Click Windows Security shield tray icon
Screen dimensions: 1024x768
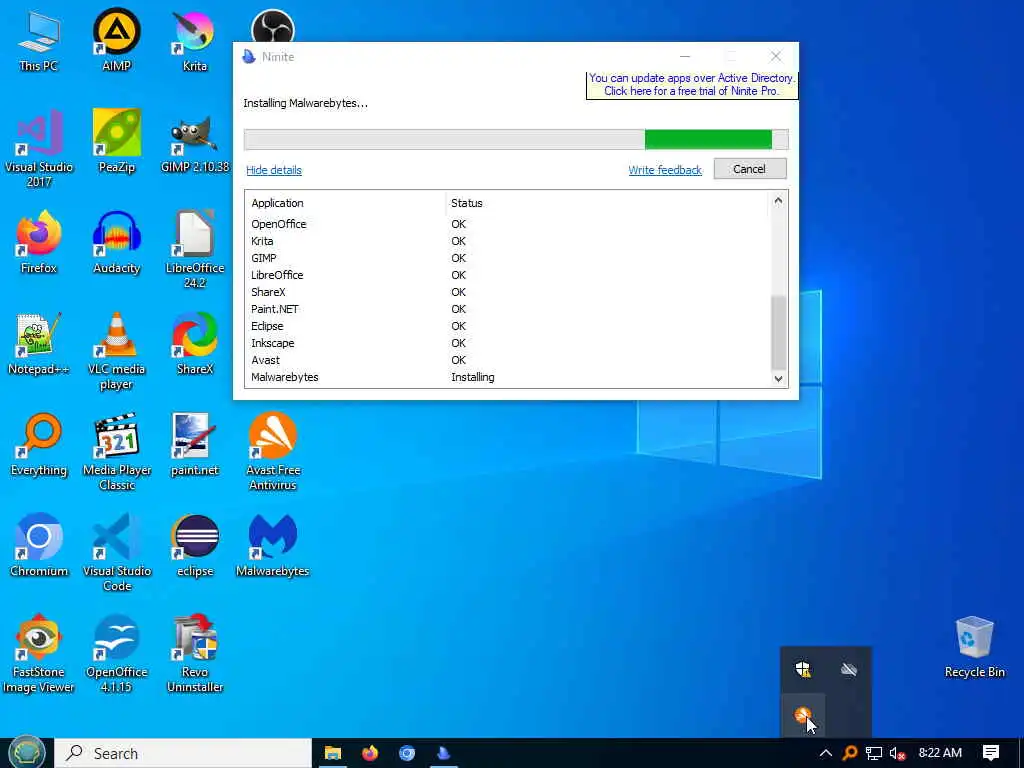(x=803, y=669)
